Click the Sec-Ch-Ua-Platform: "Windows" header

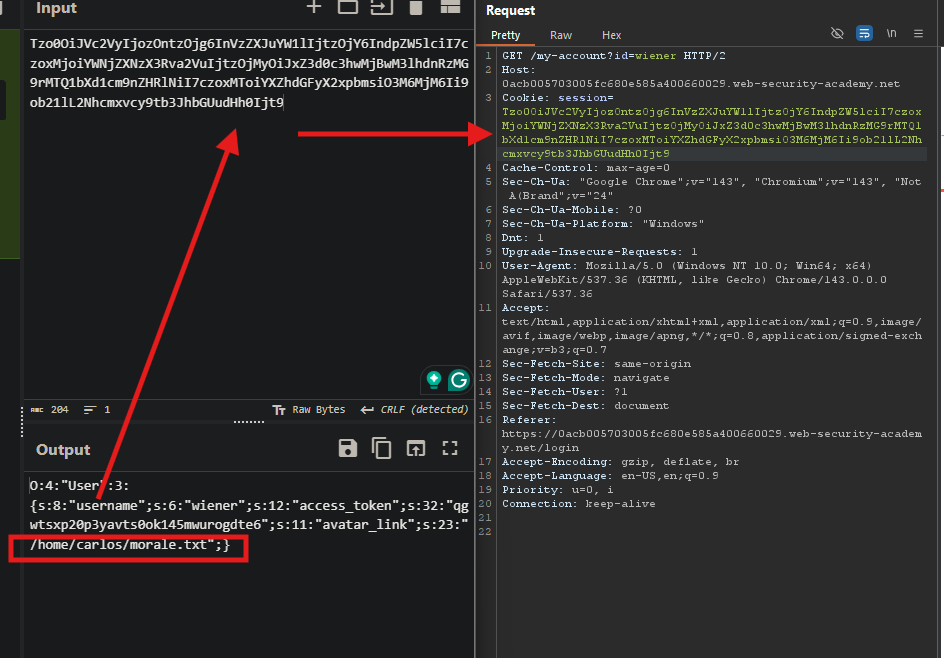click(603, 223)
